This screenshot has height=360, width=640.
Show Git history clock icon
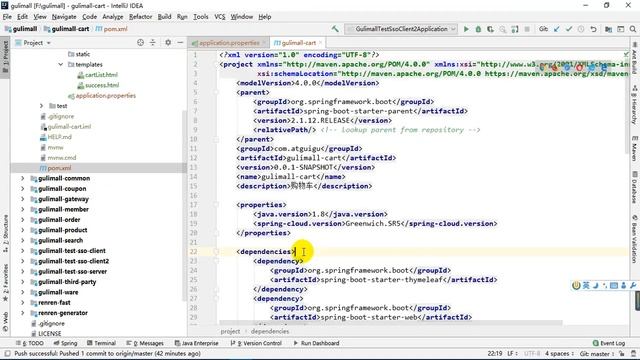tap(581, 29)
